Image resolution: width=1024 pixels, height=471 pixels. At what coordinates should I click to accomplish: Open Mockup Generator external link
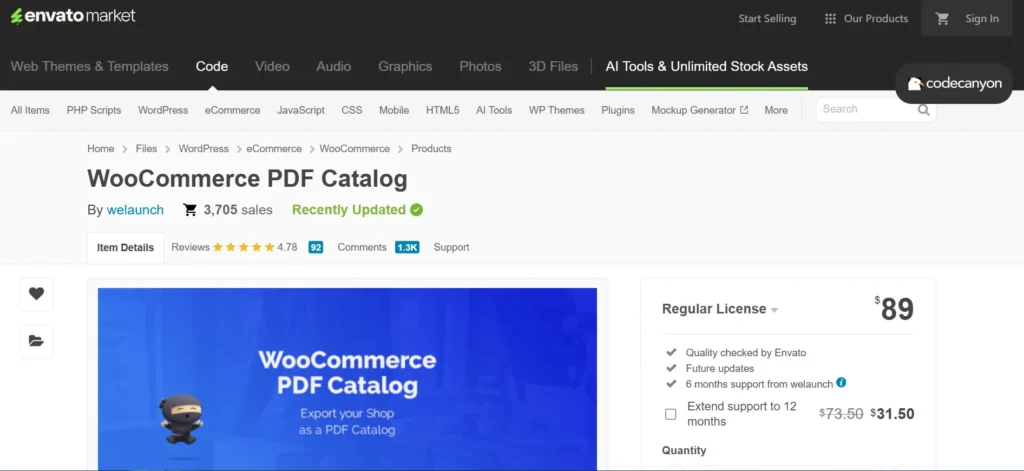tap(699, 110)
